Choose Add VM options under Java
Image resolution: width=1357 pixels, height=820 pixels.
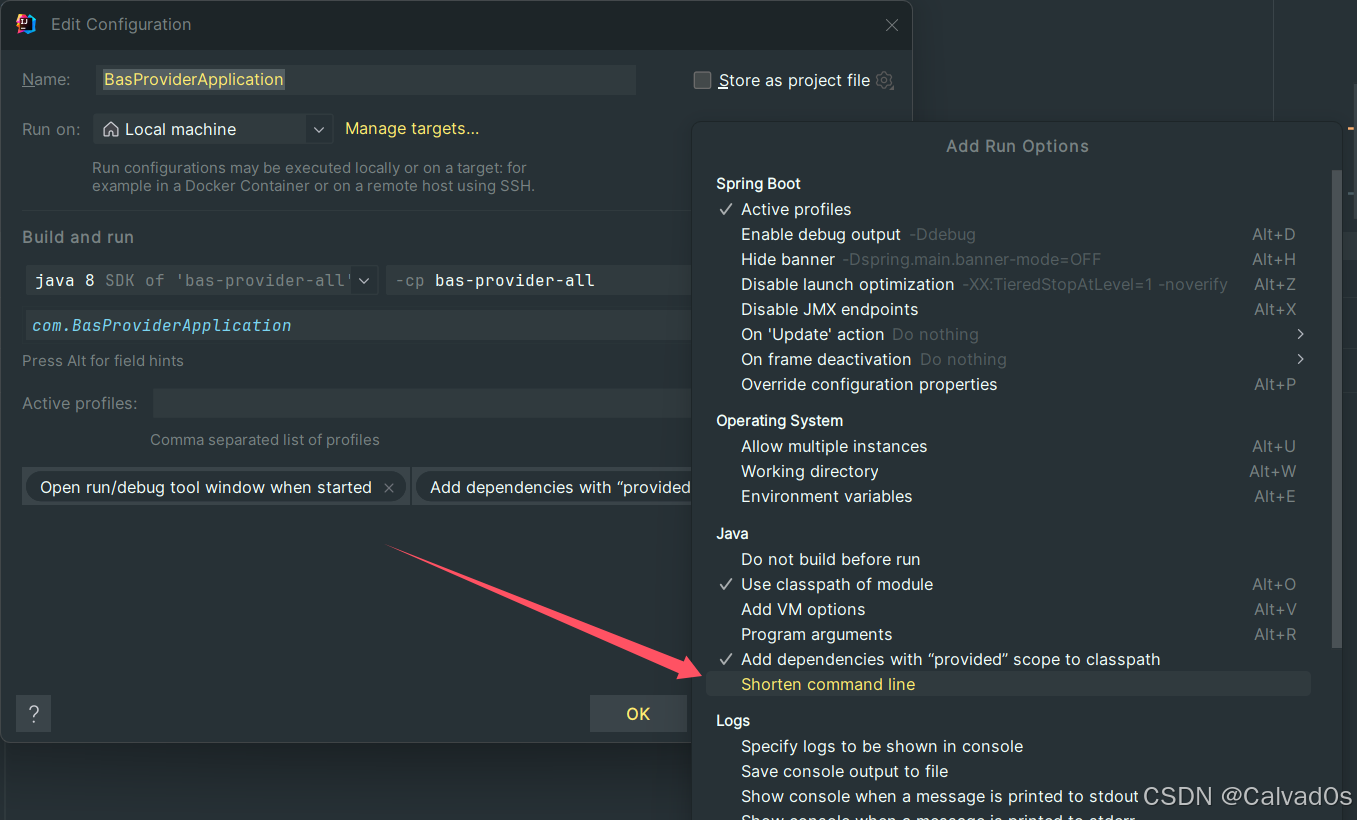803,609
